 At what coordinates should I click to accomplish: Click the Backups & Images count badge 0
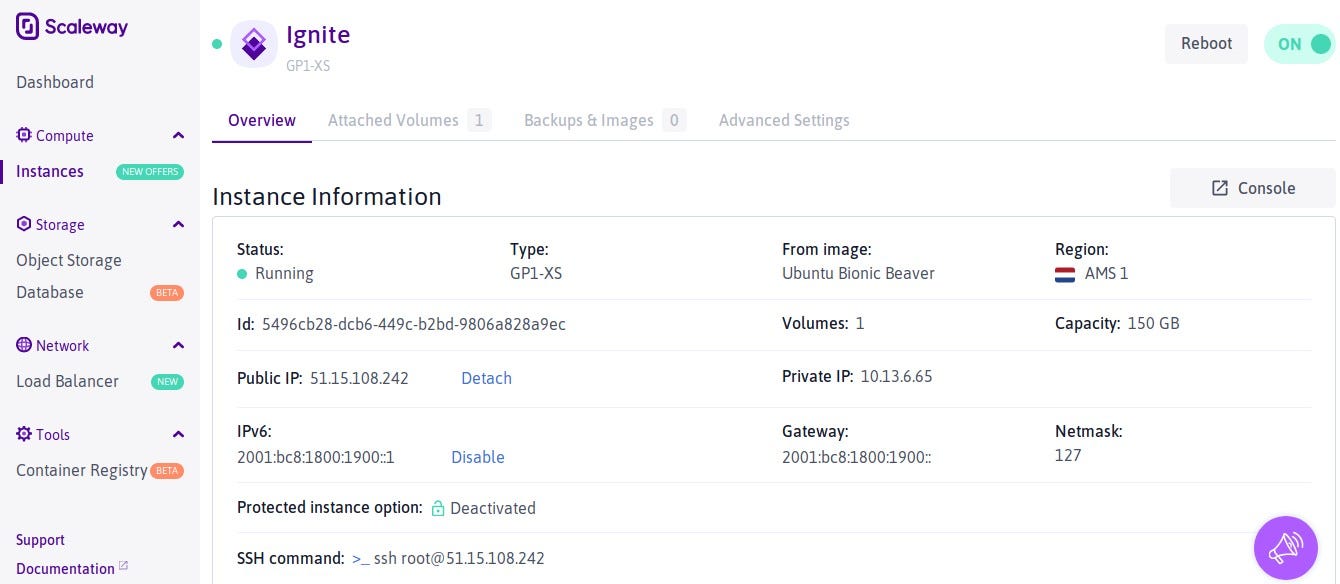coord(674,121)
